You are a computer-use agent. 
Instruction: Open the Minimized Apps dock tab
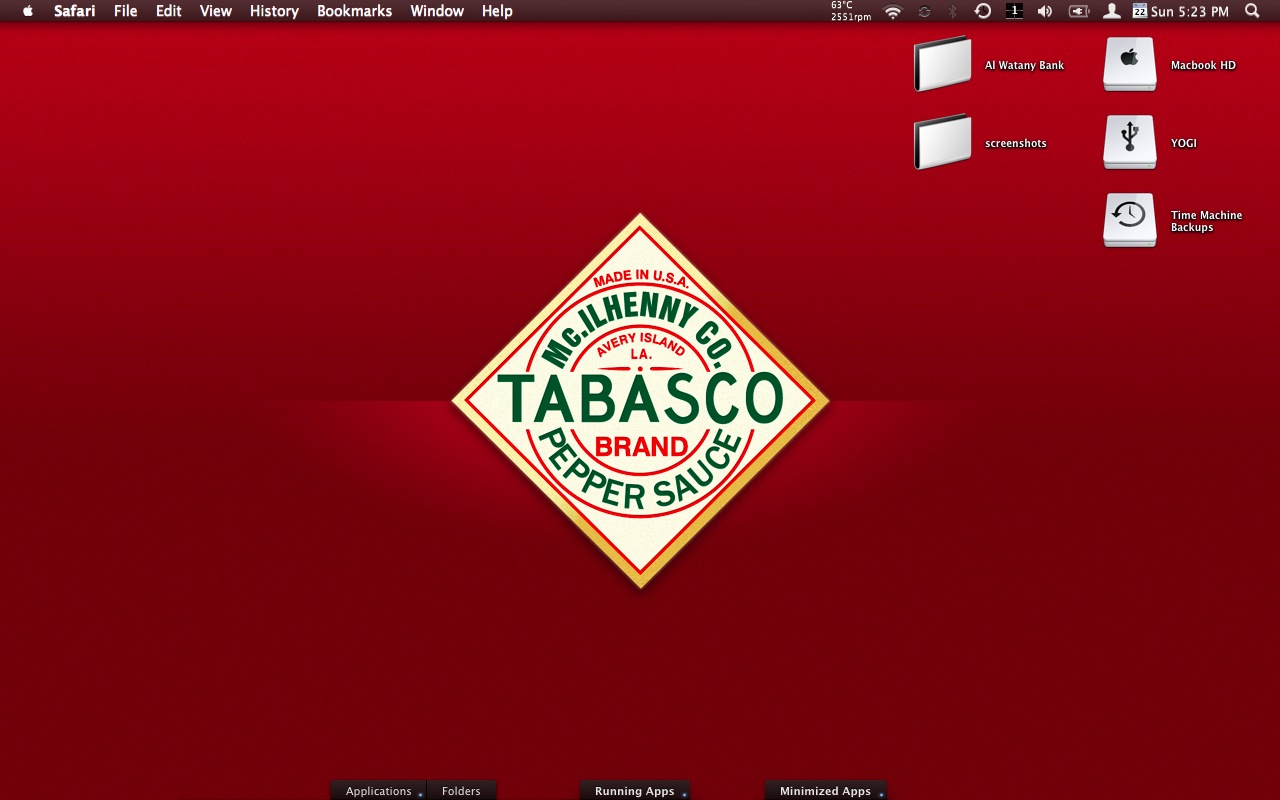[x=826, y=790]
